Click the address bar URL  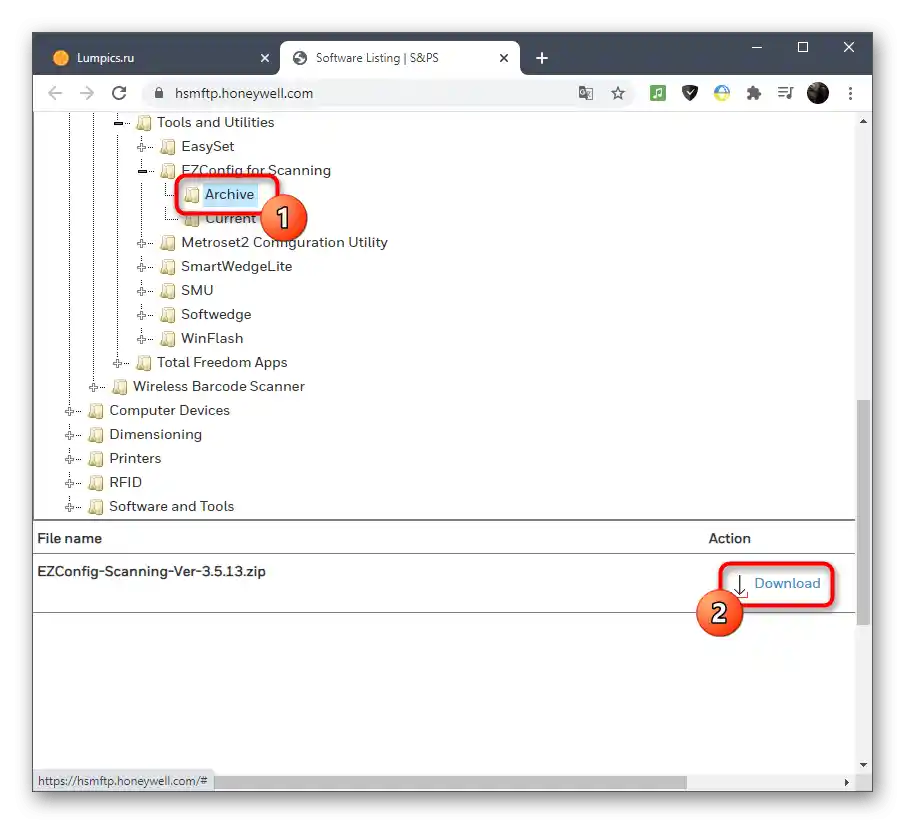(244, 93)
